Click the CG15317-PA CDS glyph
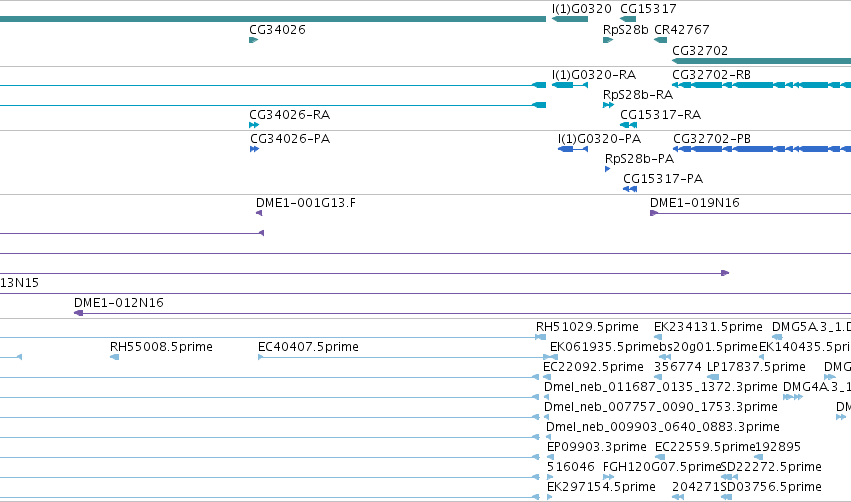This screenshot has width=851, height=502. tap(630, 189)
